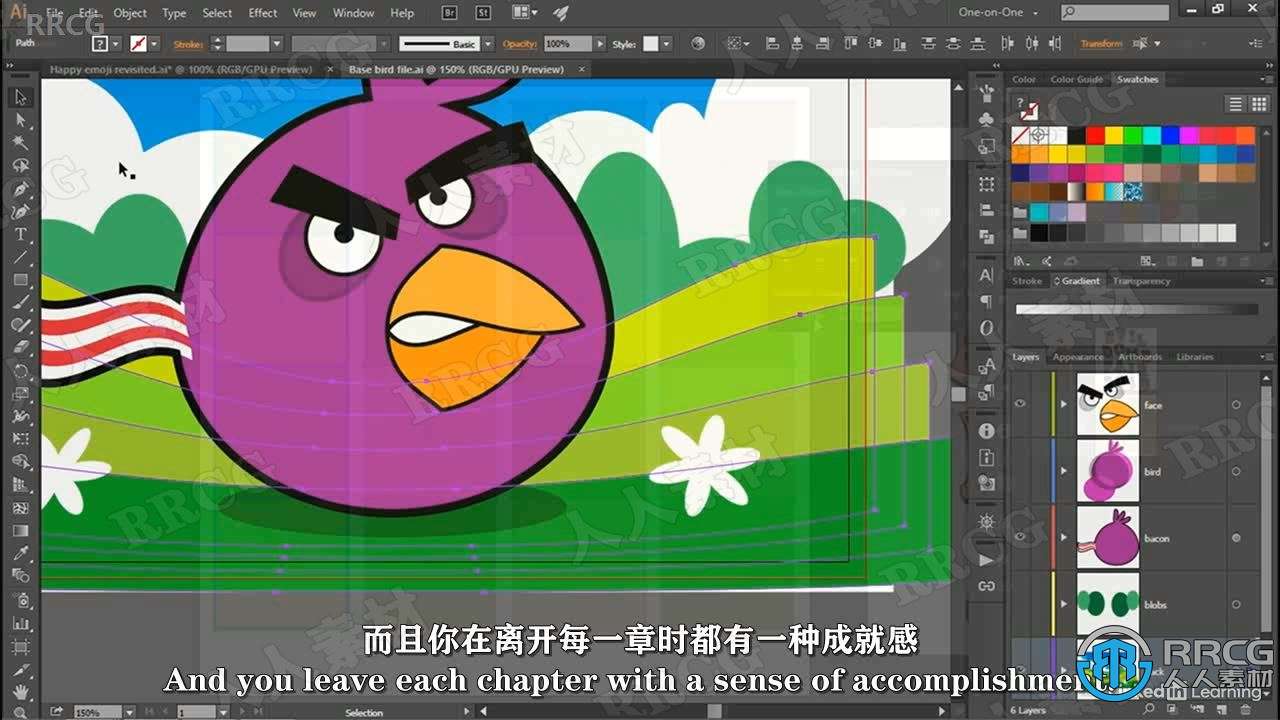Open the One-on-One workspace dropdown

point(1001,13)
